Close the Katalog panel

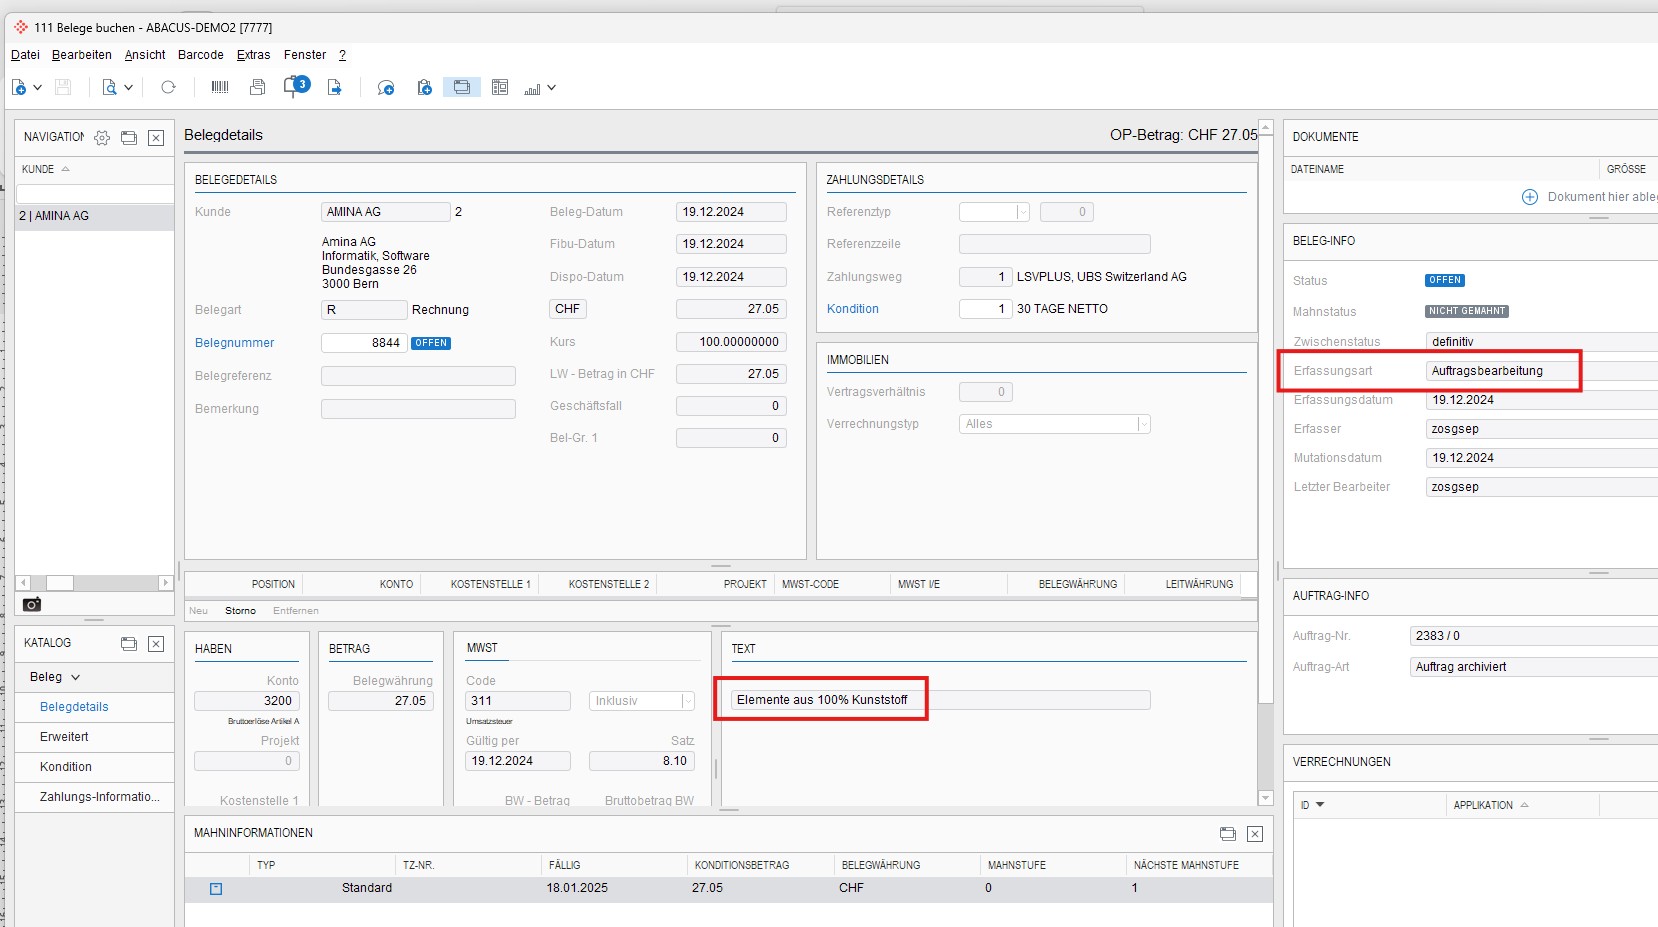pyautogui.click(x=156, y=644)
